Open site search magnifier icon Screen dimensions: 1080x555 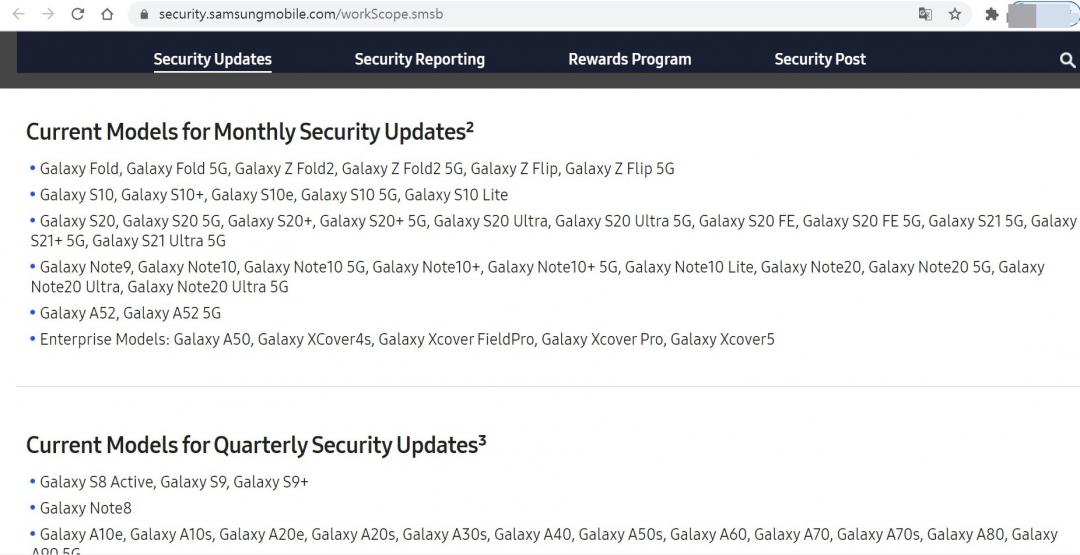(x=1067, y=60)
